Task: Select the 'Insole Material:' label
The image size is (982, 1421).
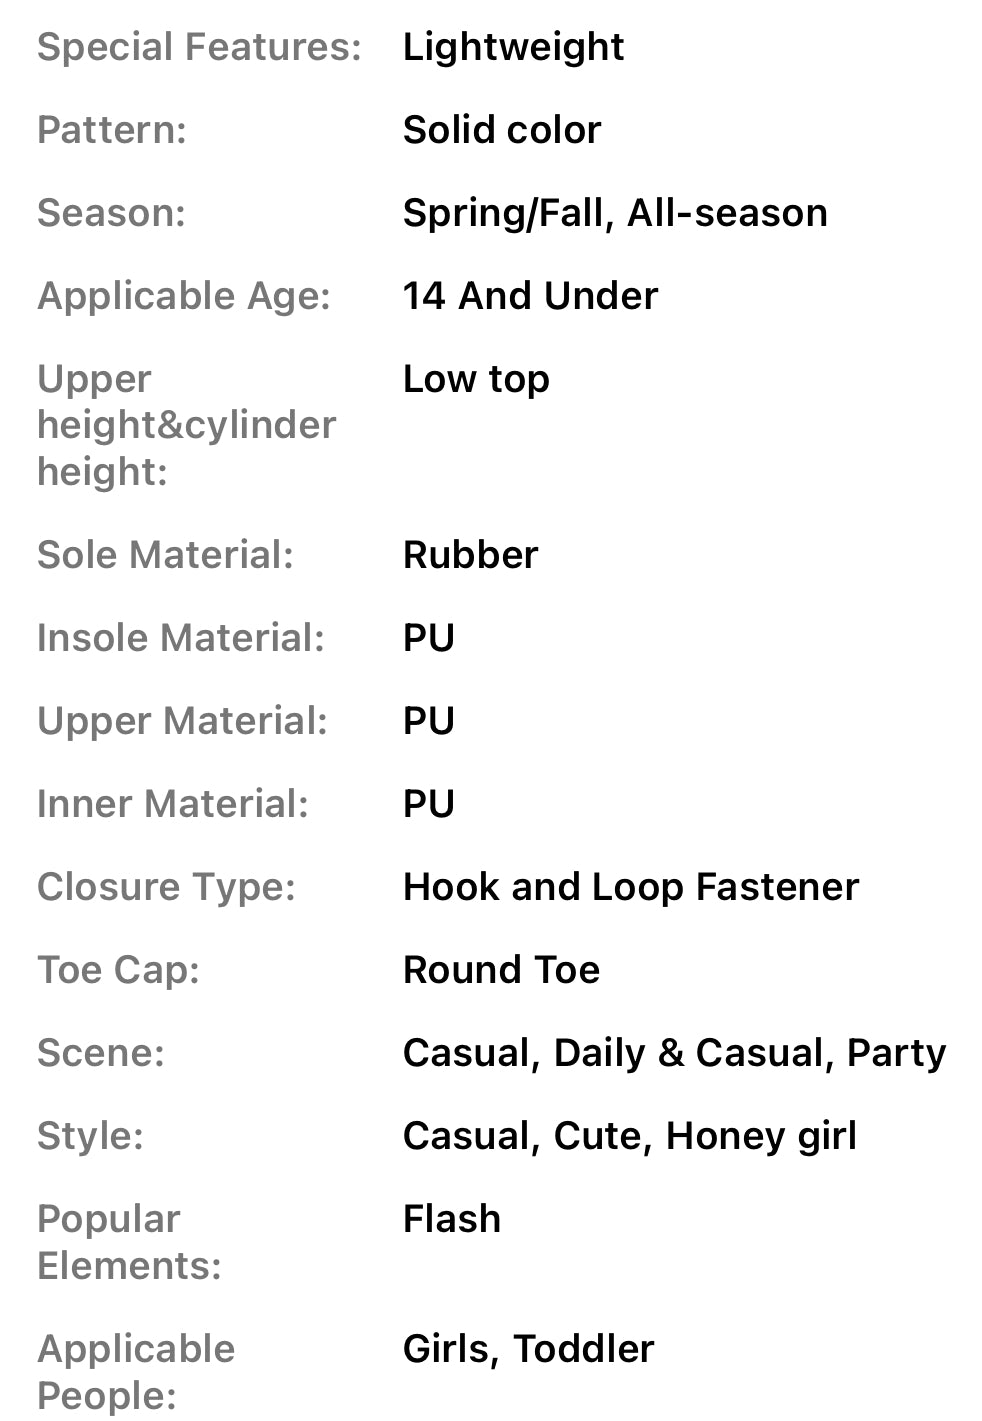Action: tap(181, 638)
